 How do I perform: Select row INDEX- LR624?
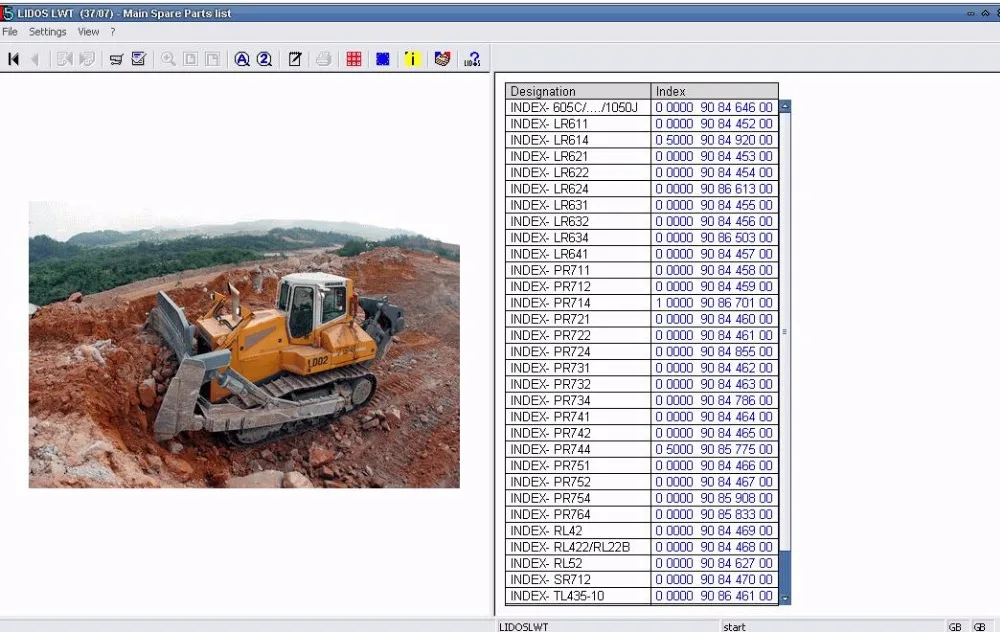(x=642, y=189)
